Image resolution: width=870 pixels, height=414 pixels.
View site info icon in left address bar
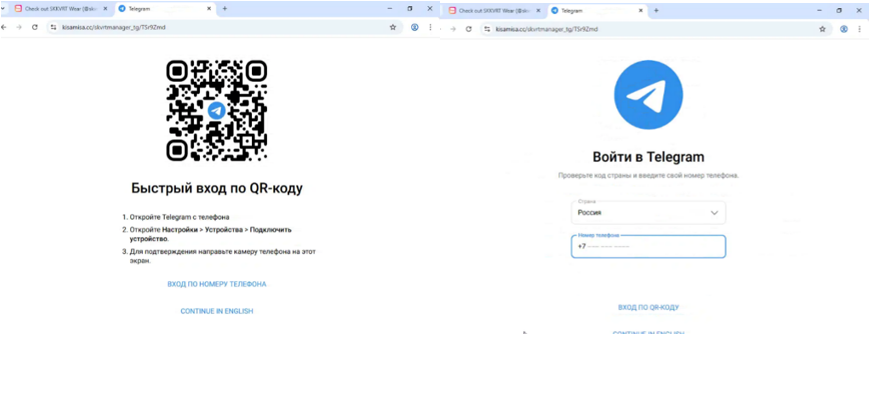click(53, 27)
